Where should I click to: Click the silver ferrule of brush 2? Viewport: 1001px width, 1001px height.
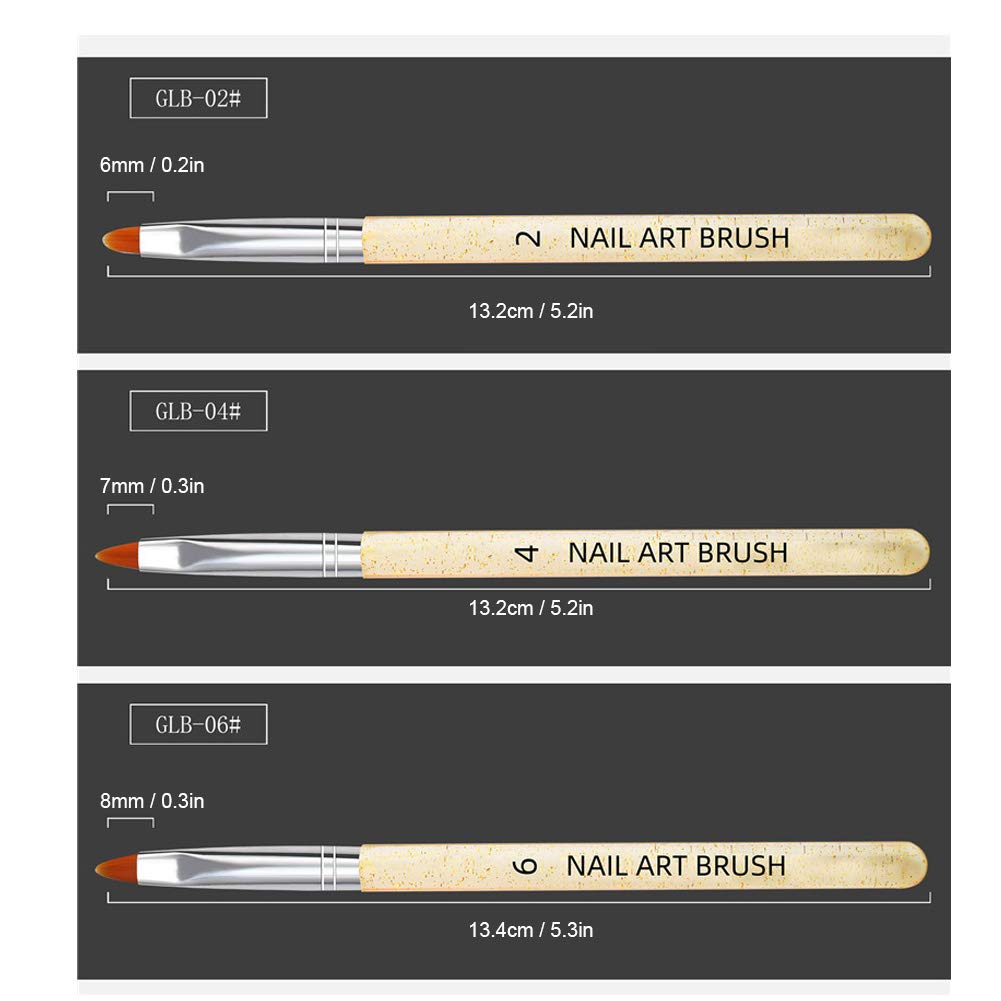252,240
